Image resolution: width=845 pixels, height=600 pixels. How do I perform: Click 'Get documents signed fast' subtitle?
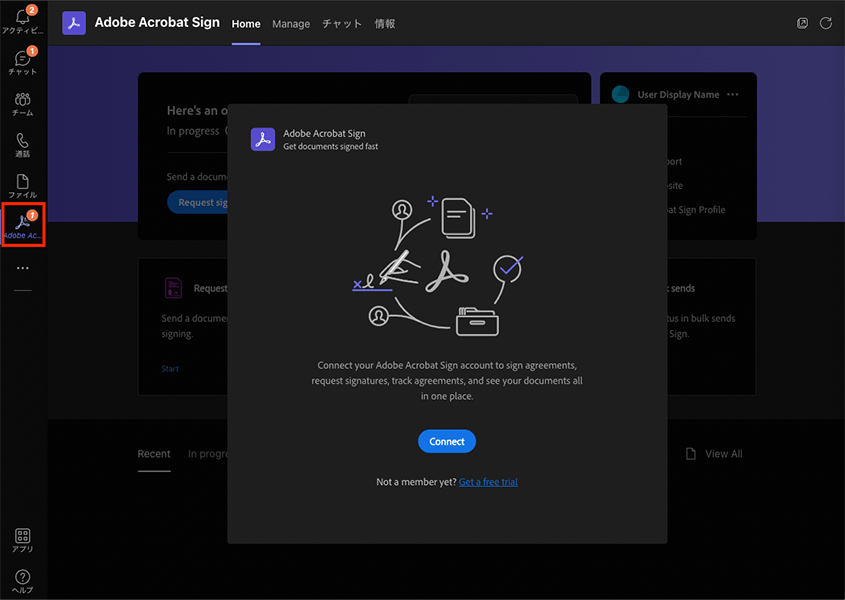click(330, 147)
